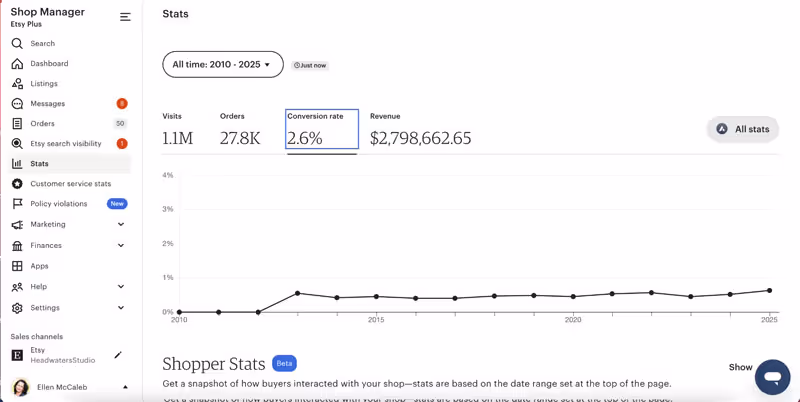The image size is (800, 402).
Task: Expand the Settings section
Action: tap(121, 308)
